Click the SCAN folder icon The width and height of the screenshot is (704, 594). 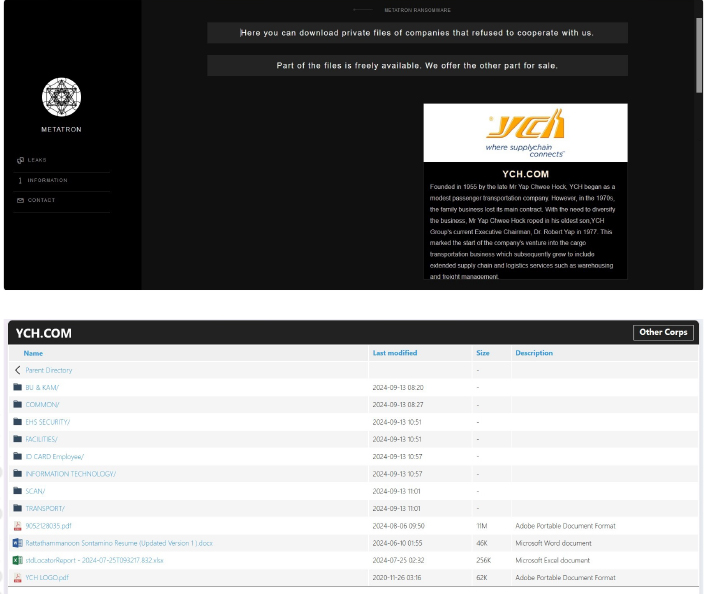click(x=18, y=491)
